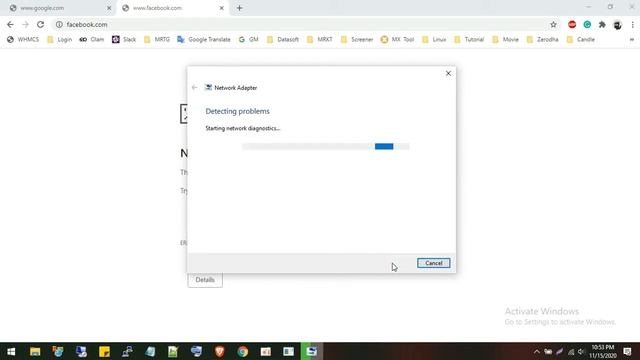Bookmark this page with the star
Viewport: 640px width, 360px height.
(553, 24)
